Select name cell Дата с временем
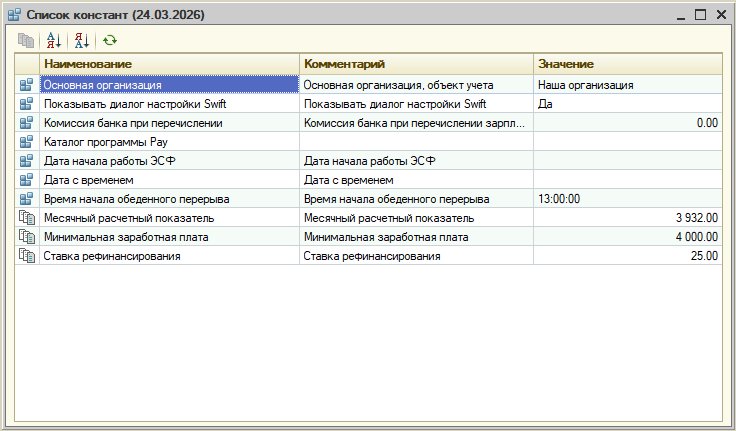The width and height of the screenshot is (736, 431). pos(169,180)
